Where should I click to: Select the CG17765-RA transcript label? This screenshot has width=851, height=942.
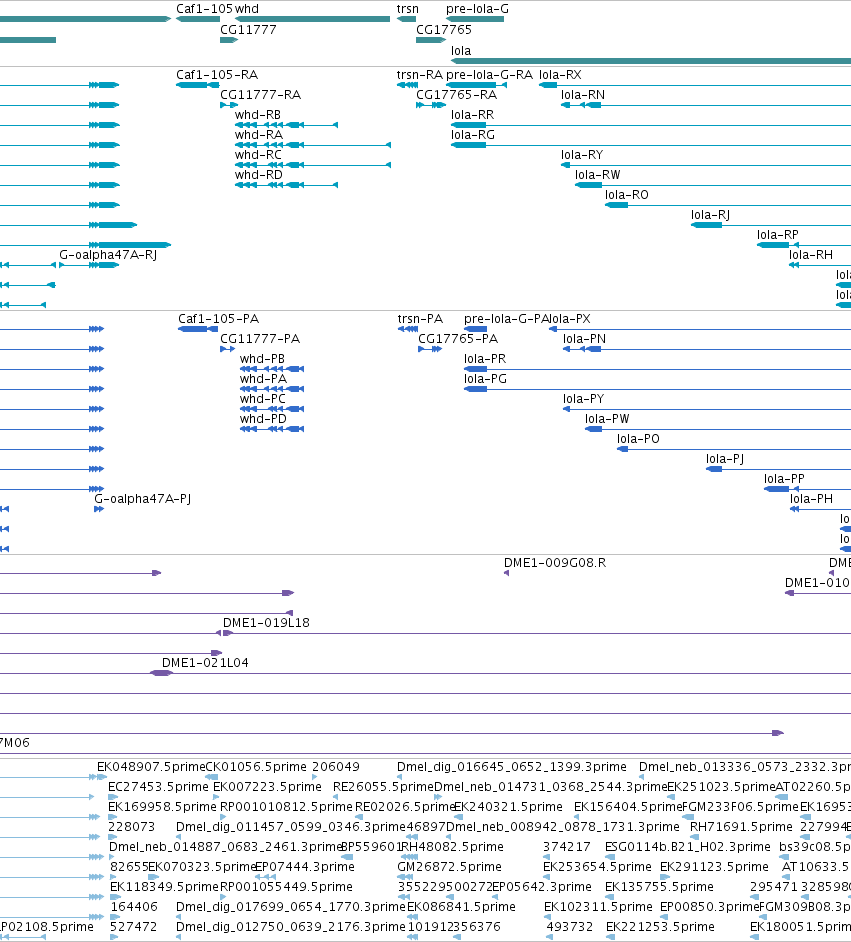pos(456,94)
